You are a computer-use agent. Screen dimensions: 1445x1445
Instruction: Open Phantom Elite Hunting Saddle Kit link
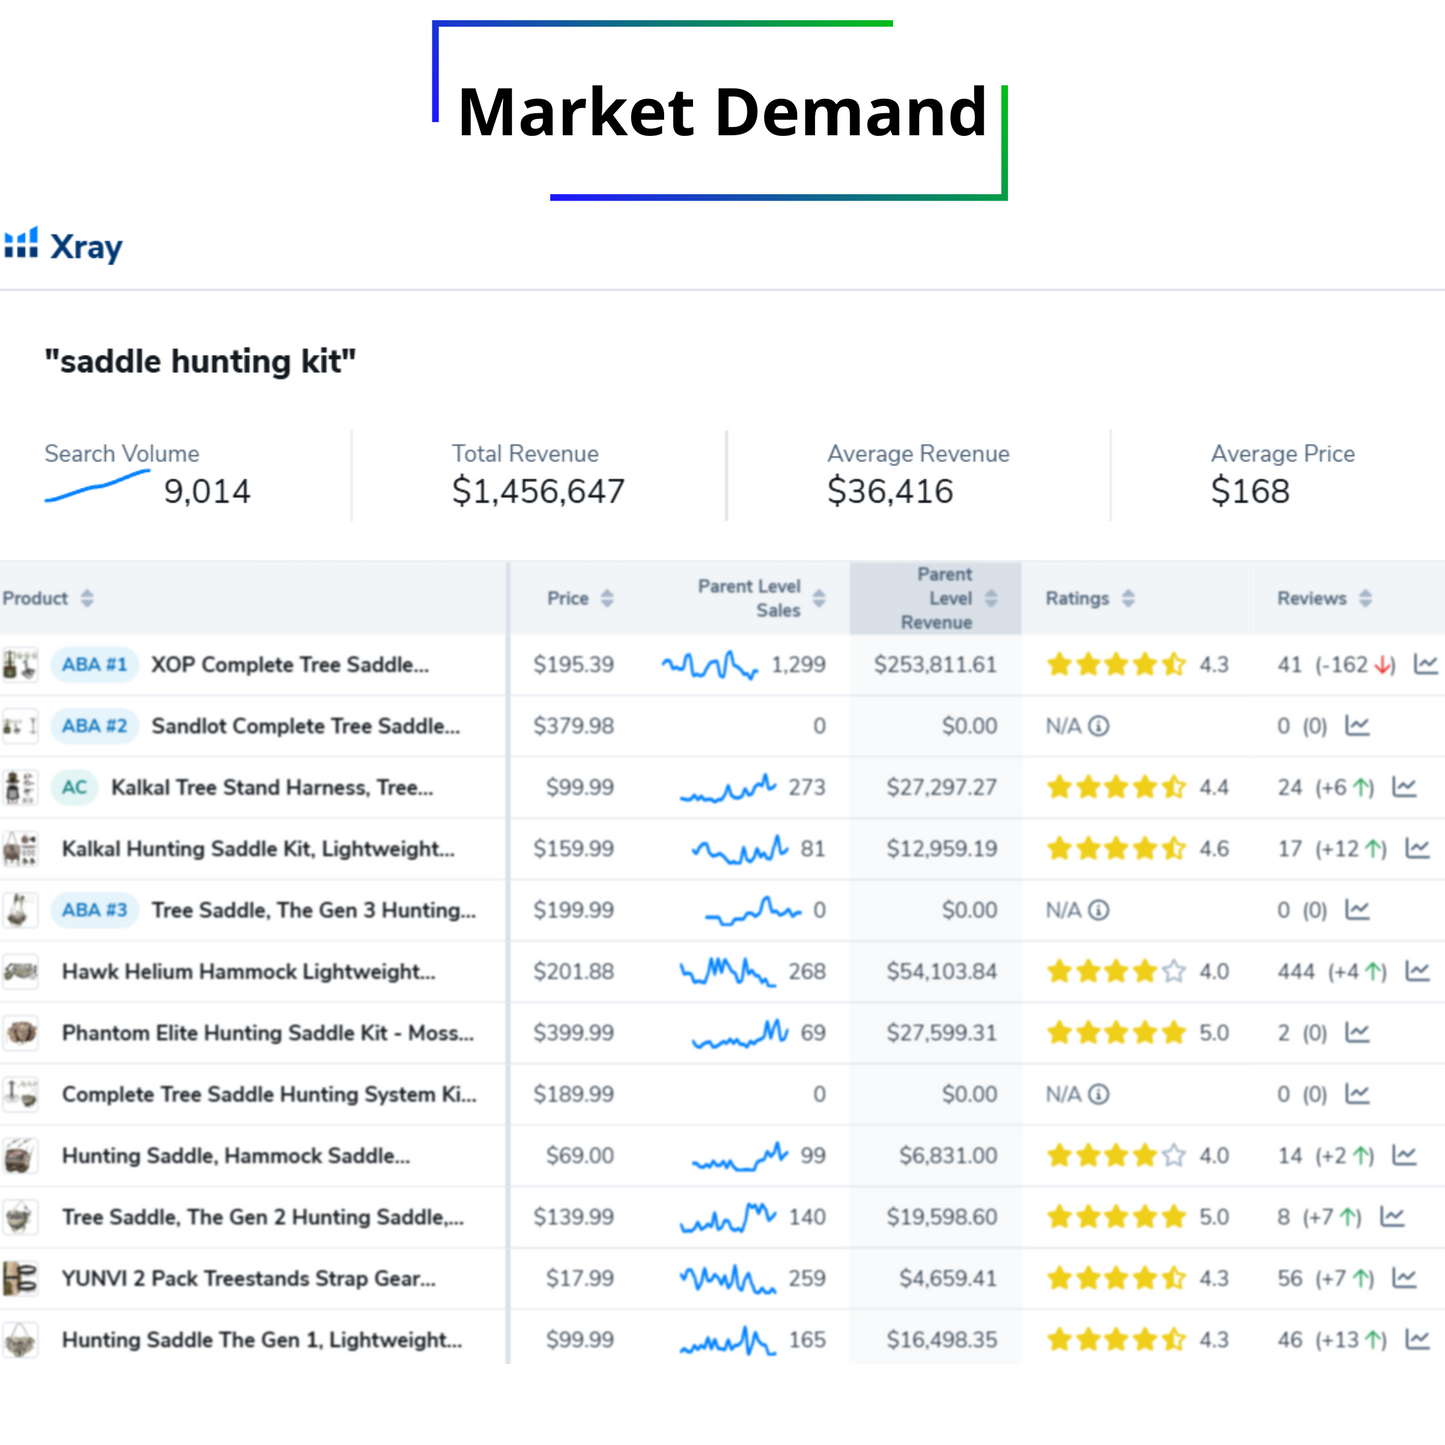click(268, 1033)
